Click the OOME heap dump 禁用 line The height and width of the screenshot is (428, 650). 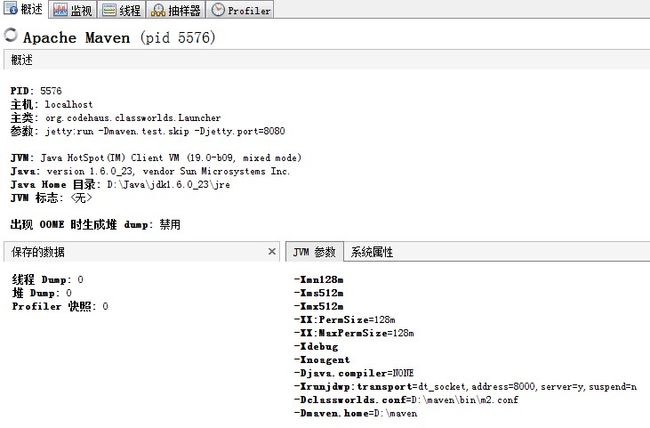[95, 224]
